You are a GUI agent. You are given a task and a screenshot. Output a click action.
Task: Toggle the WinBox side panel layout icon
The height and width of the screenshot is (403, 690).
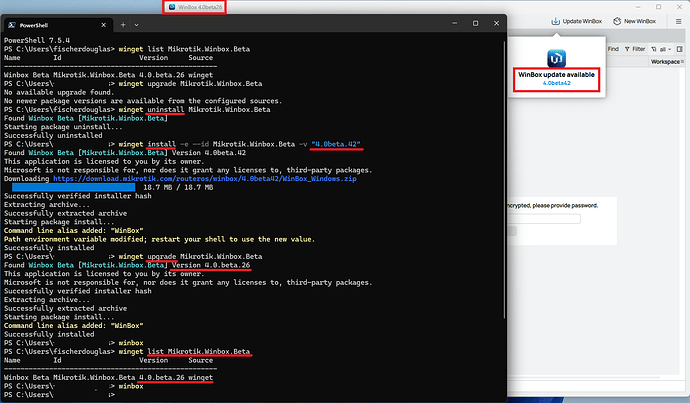coord(679,49)
